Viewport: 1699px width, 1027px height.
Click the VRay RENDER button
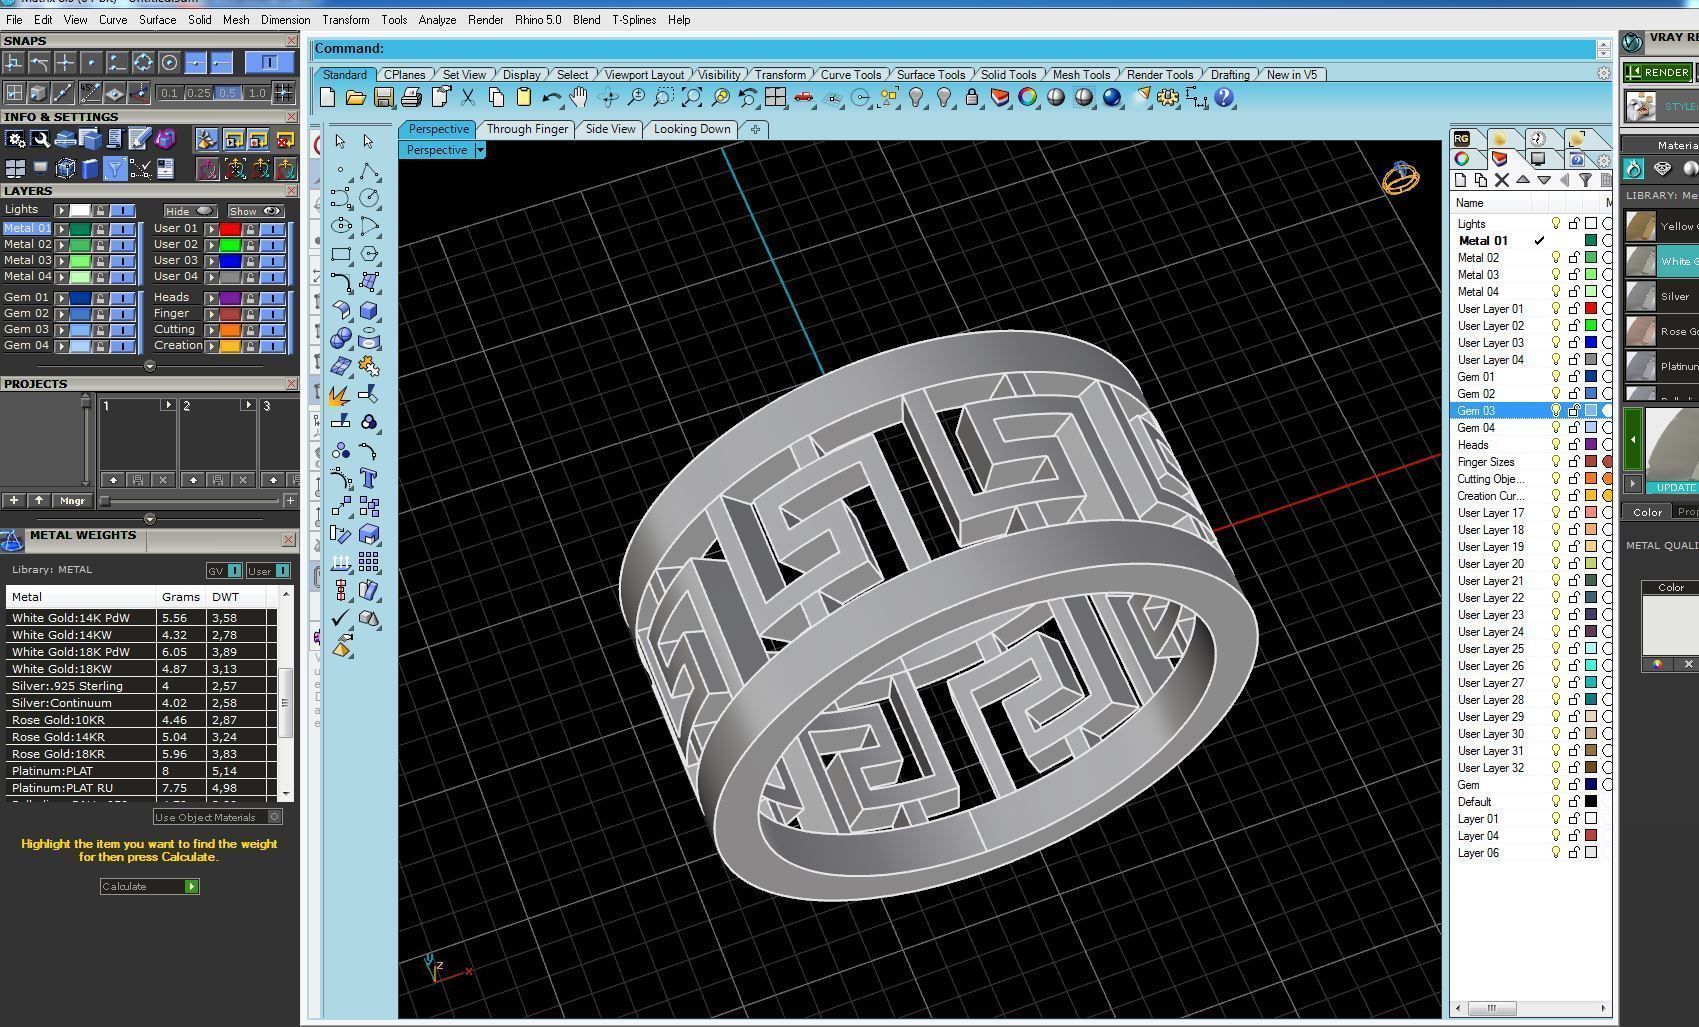pyautogui.click(x=1657, y=72)
